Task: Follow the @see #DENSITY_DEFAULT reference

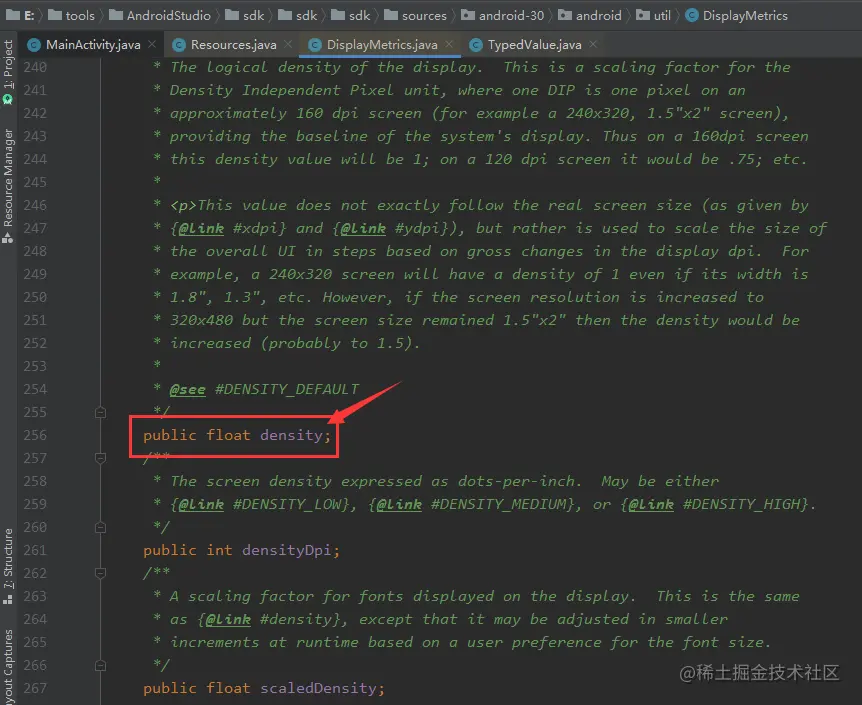Action: coord(264,389)
